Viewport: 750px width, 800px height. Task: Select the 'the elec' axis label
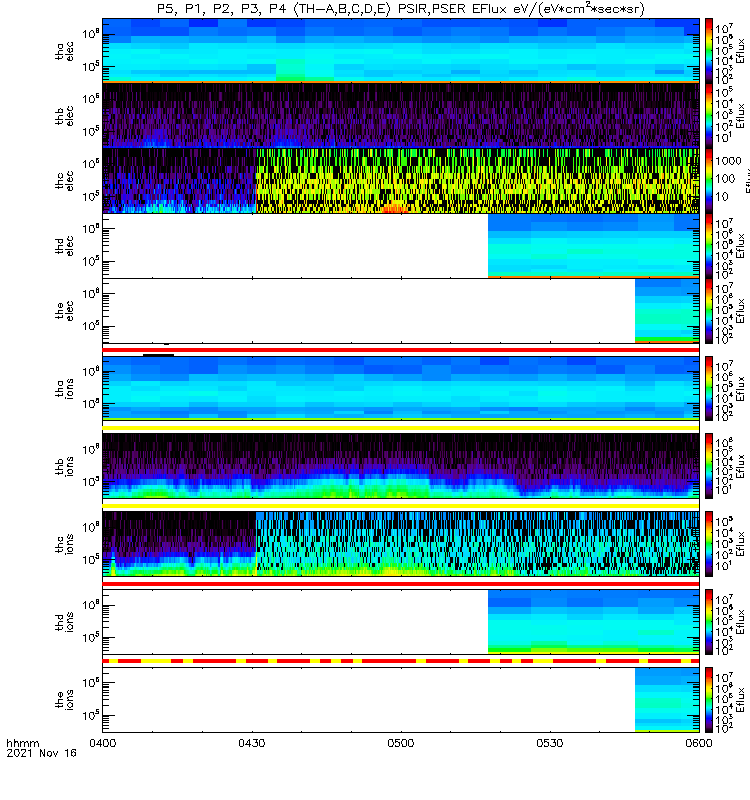[x=64, y=311]
